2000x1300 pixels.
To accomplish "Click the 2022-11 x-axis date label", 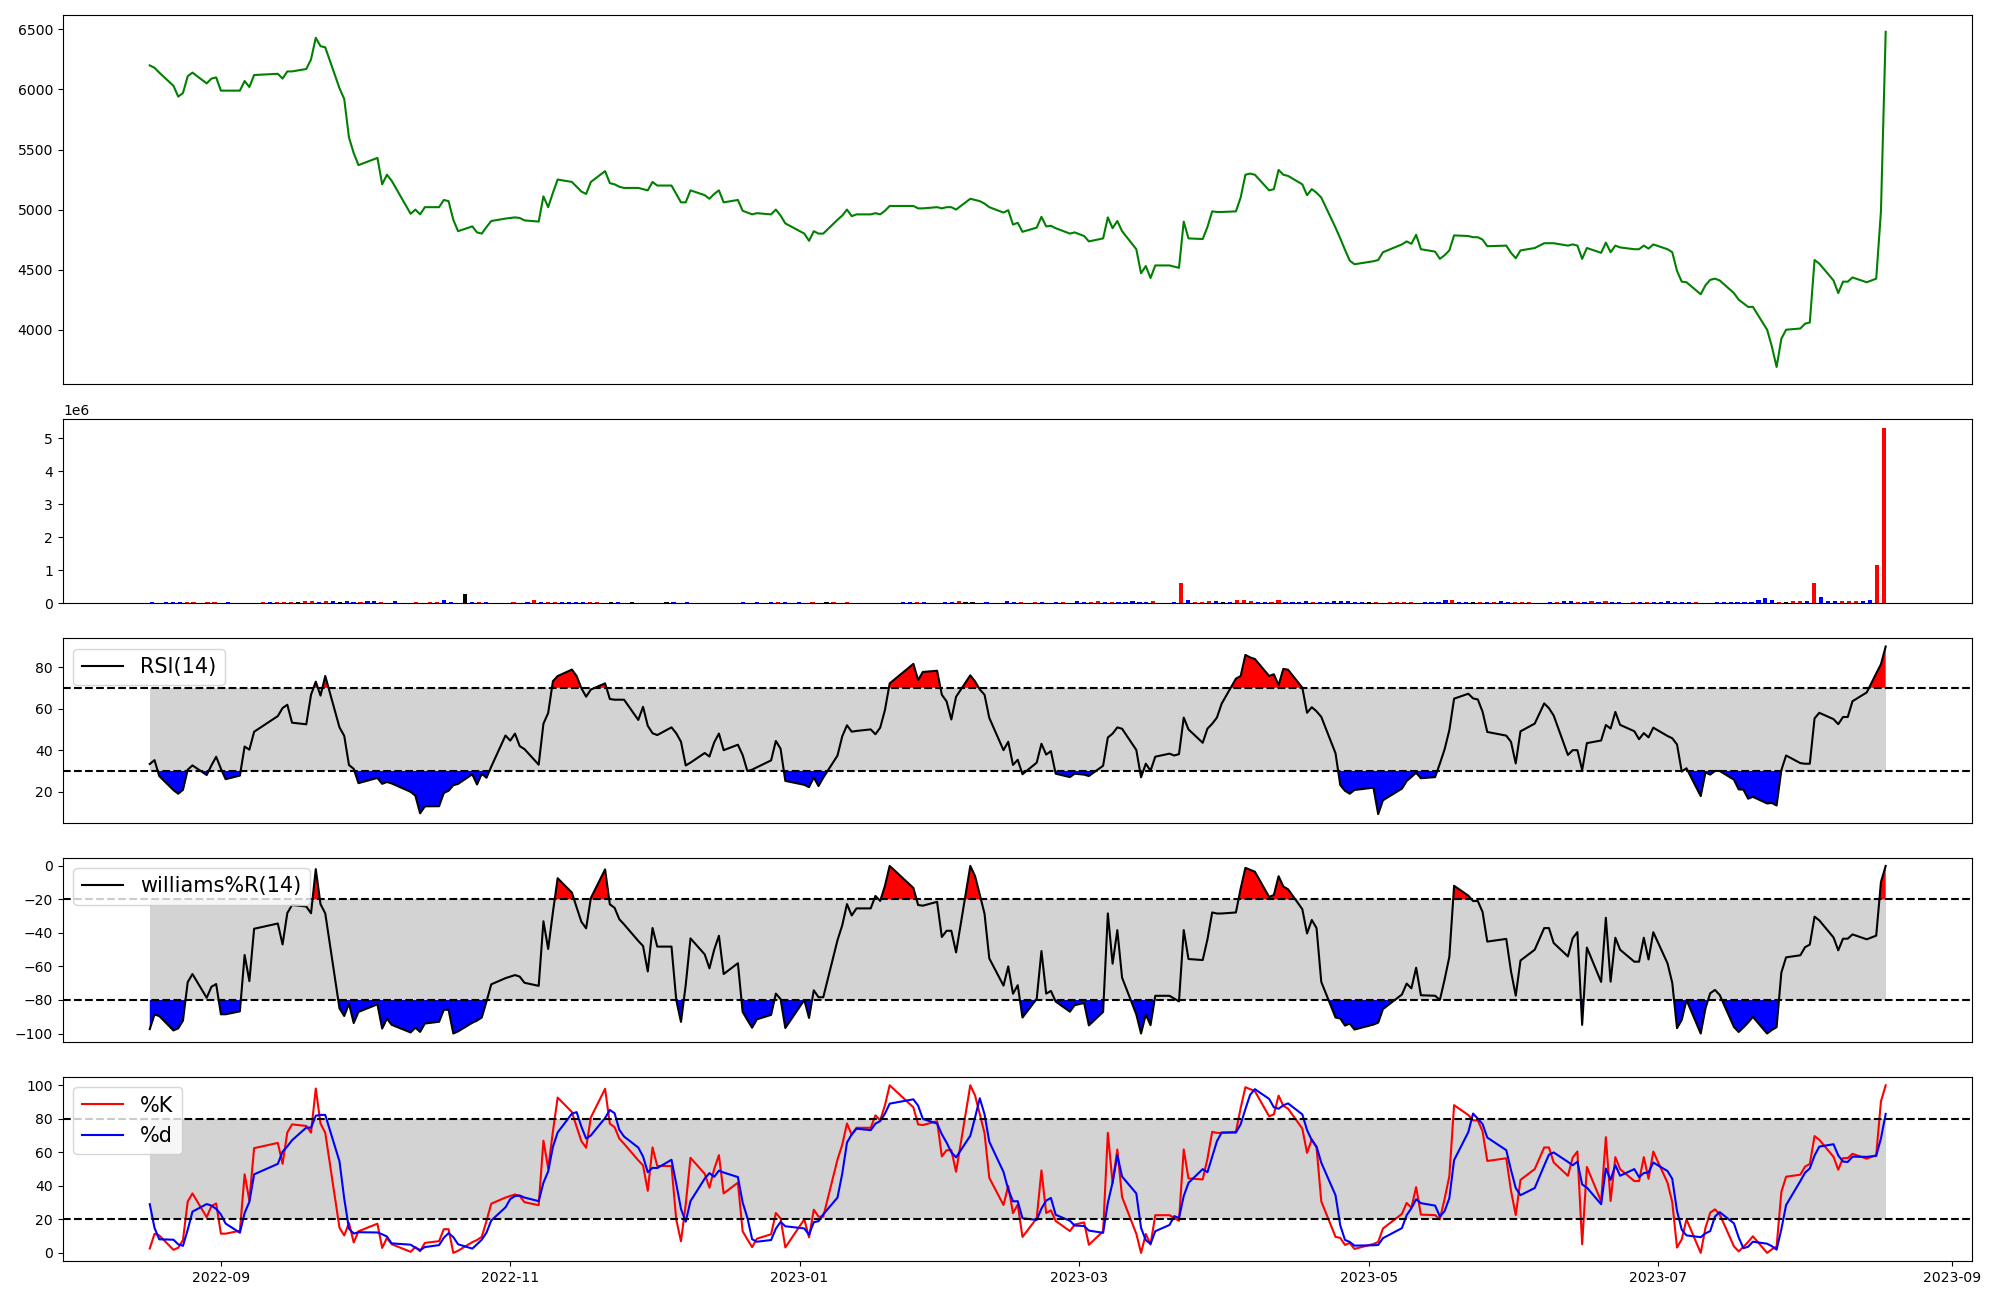I will click(510, 1277).
